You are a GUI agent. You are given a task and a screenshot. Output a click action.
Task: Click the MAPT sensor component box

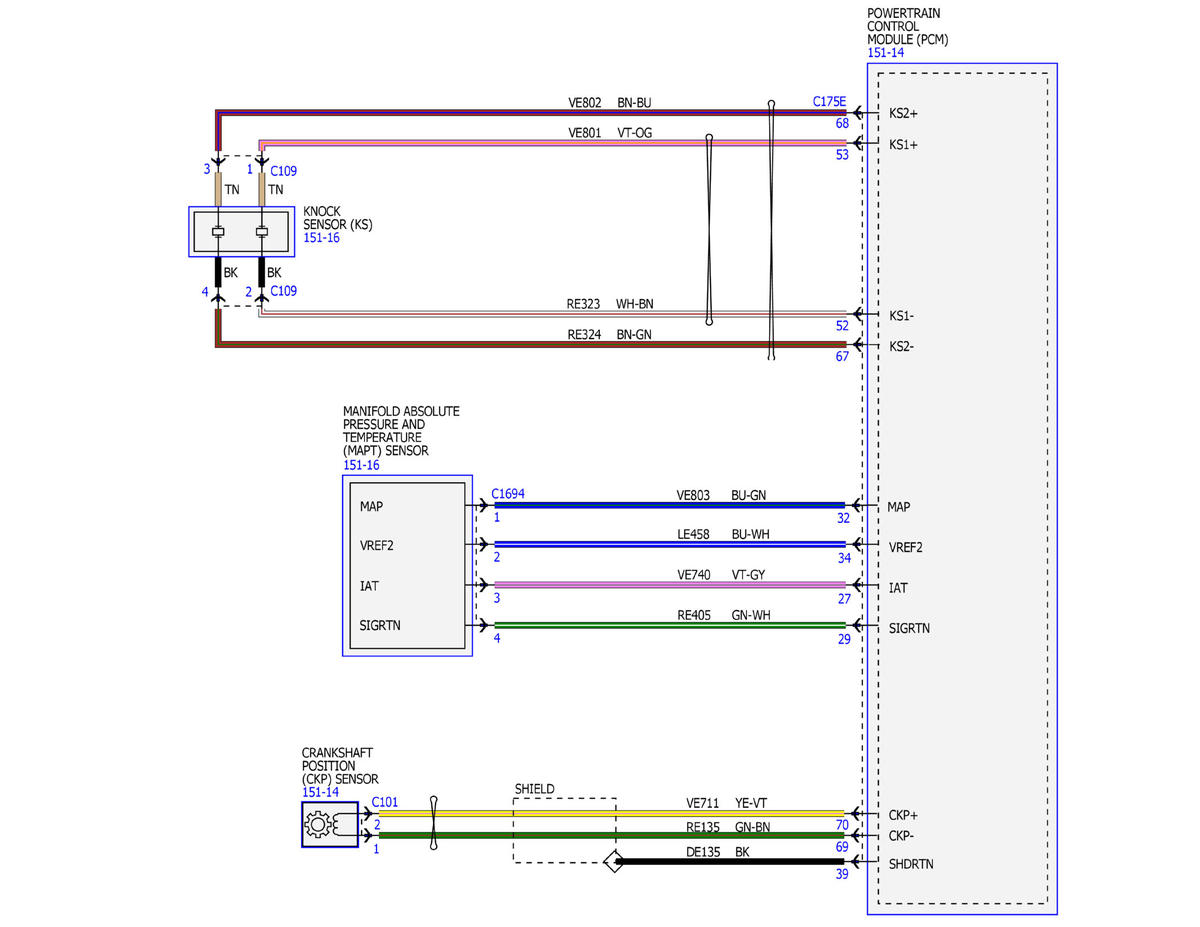coord(407,565)
